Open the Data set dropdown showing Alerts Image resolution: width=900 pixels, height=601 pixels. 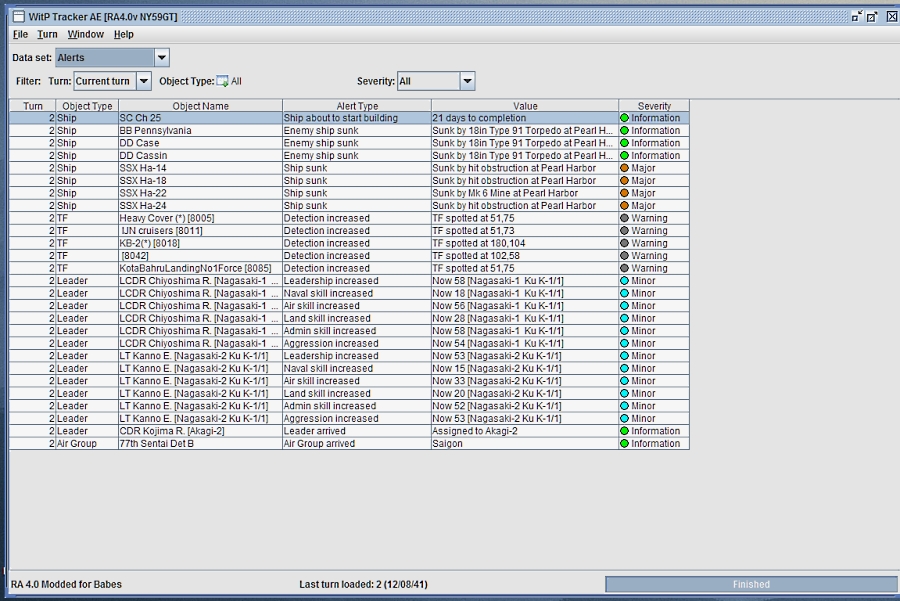pos(160,57)
